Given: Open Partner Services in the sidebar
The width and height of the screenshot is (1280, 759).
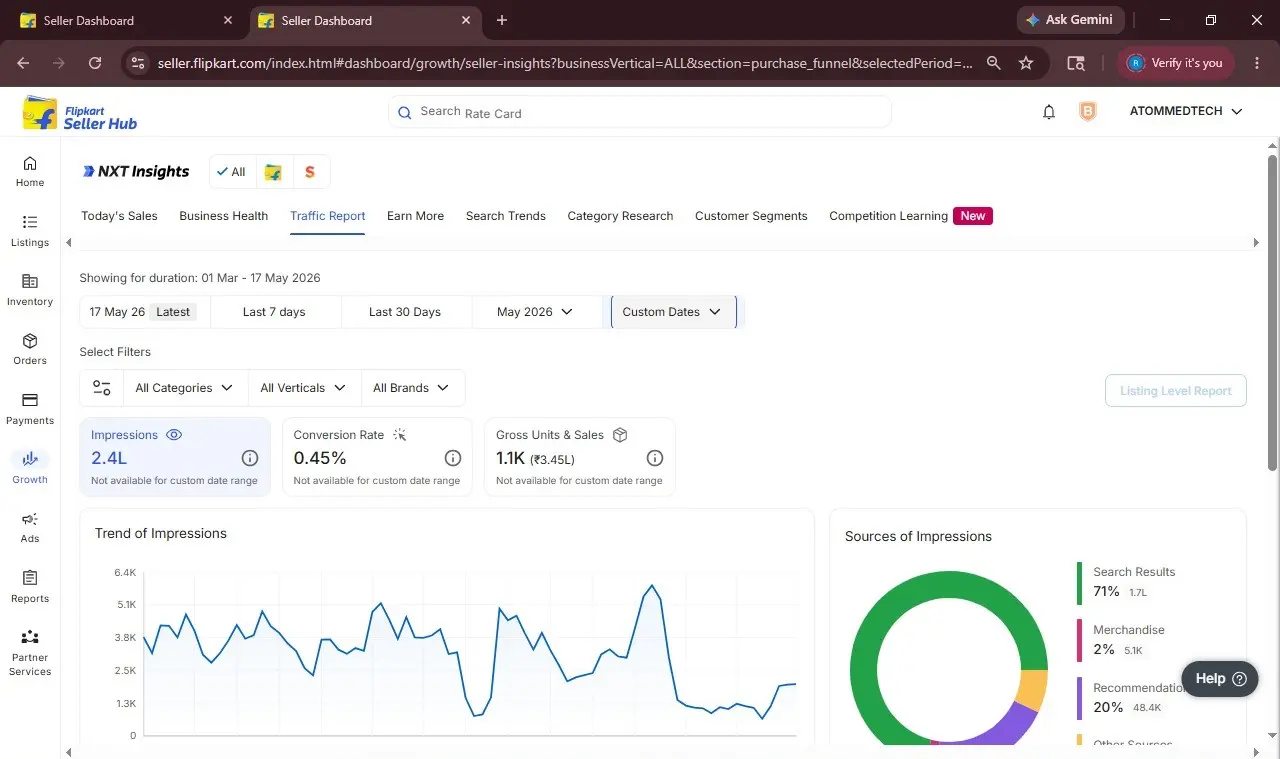Looking at the screenshot, I should pos(30,653).
